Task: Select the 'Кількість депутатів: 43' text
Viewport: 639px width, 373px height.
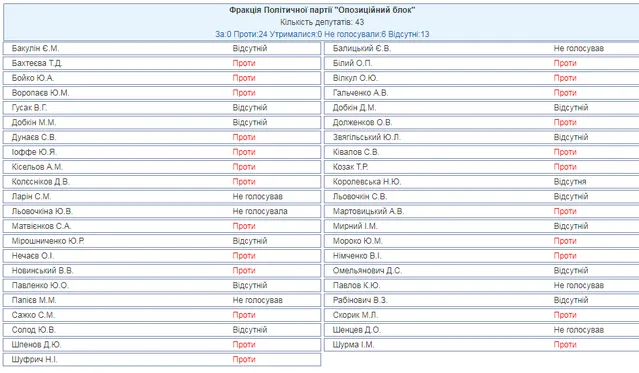Action: tap(322, 22)
